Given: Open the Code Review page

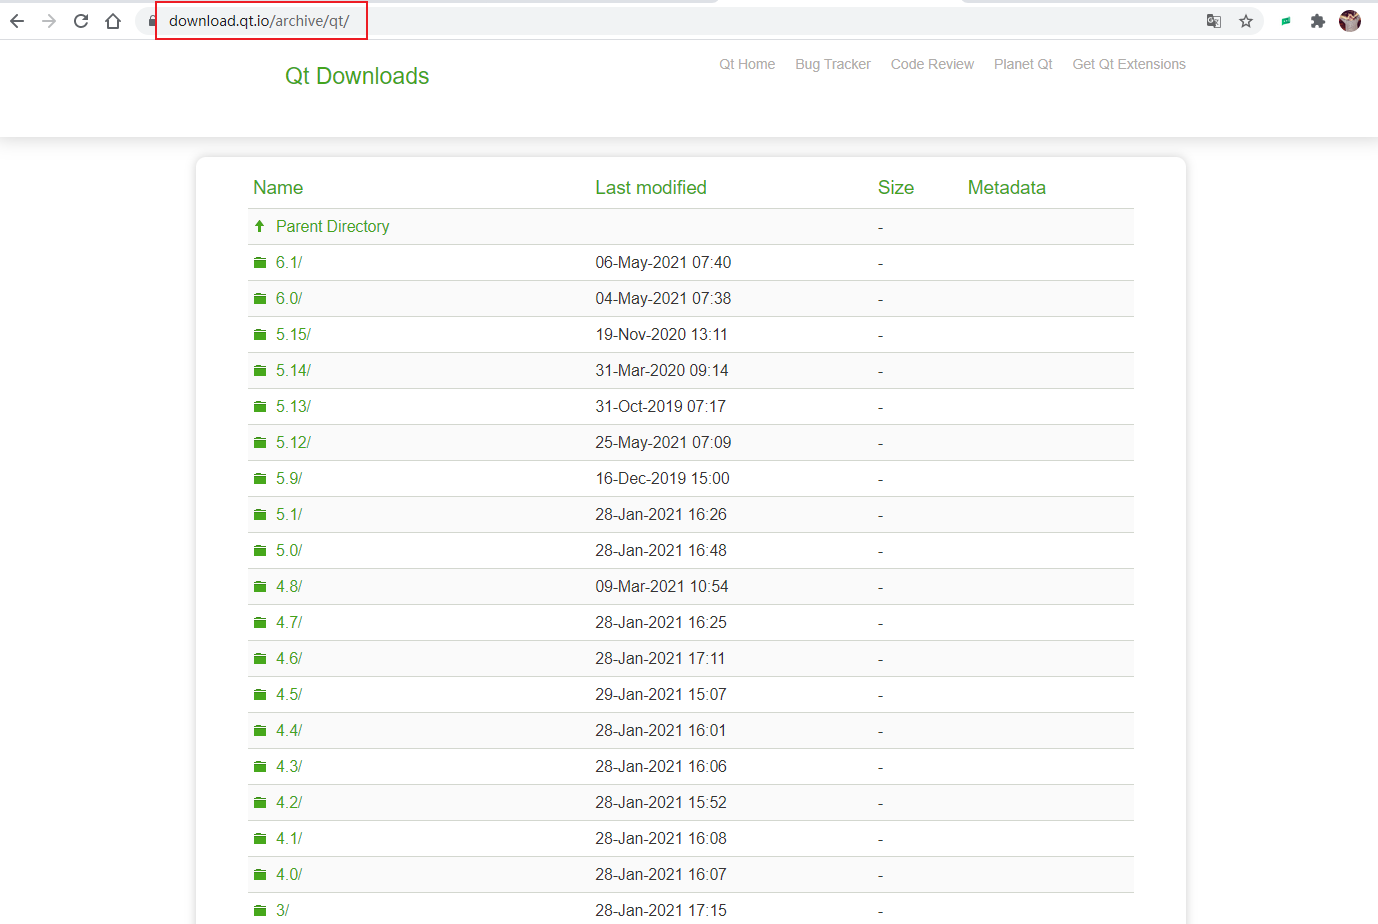Looking at the screenshot, I should (x=931, y=64).
